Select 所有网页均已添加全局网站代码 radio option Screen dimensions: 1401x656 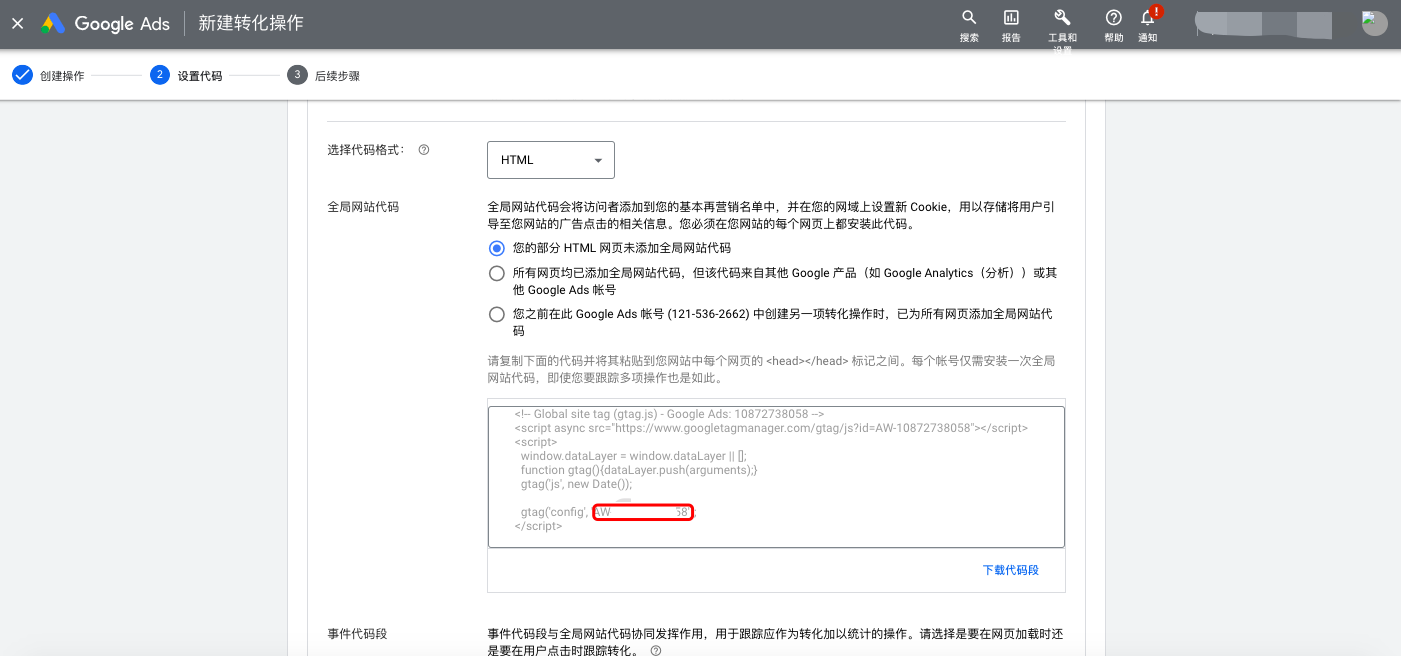[497, 273]
